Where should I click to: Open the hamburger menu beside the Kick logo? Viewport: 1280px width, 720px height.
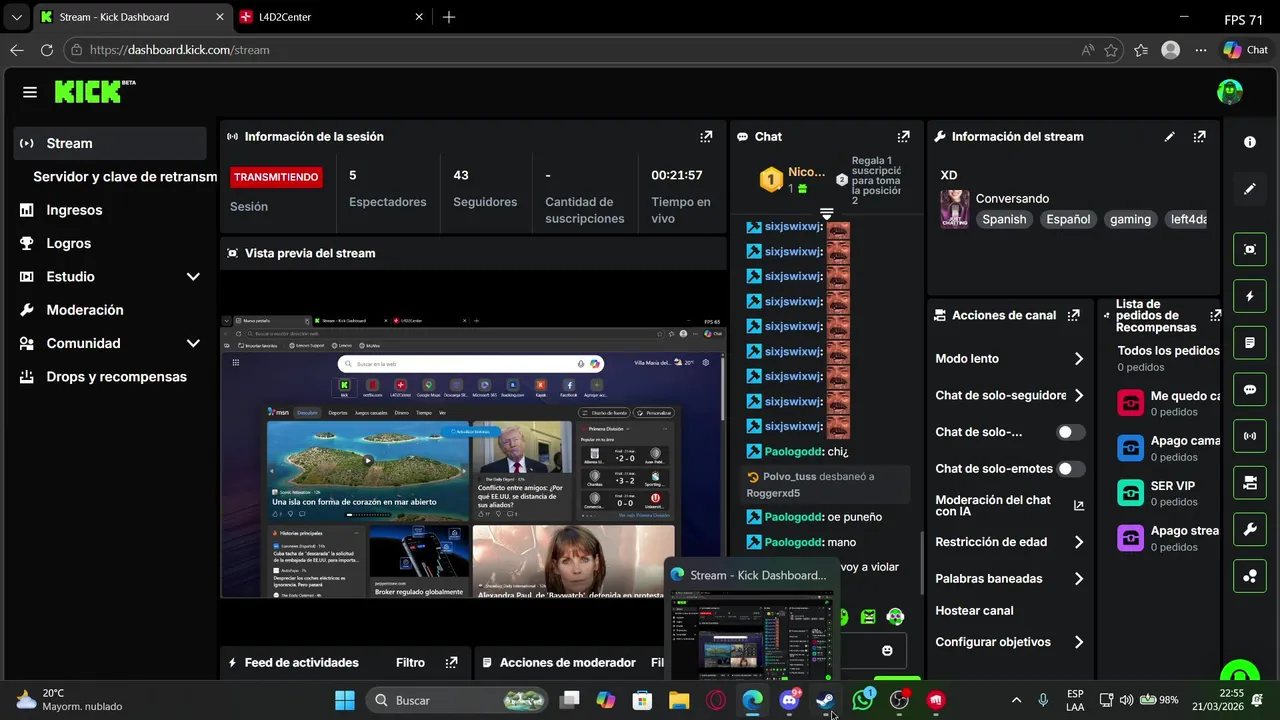point(30,92)
